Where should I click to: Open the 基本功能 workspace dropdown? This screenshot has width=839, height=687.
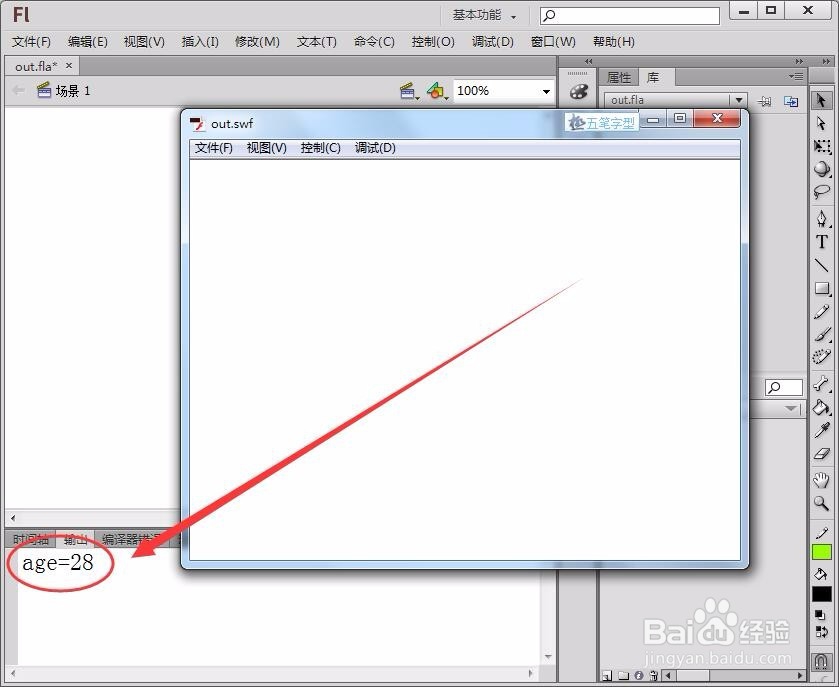(x=484, y=16)
